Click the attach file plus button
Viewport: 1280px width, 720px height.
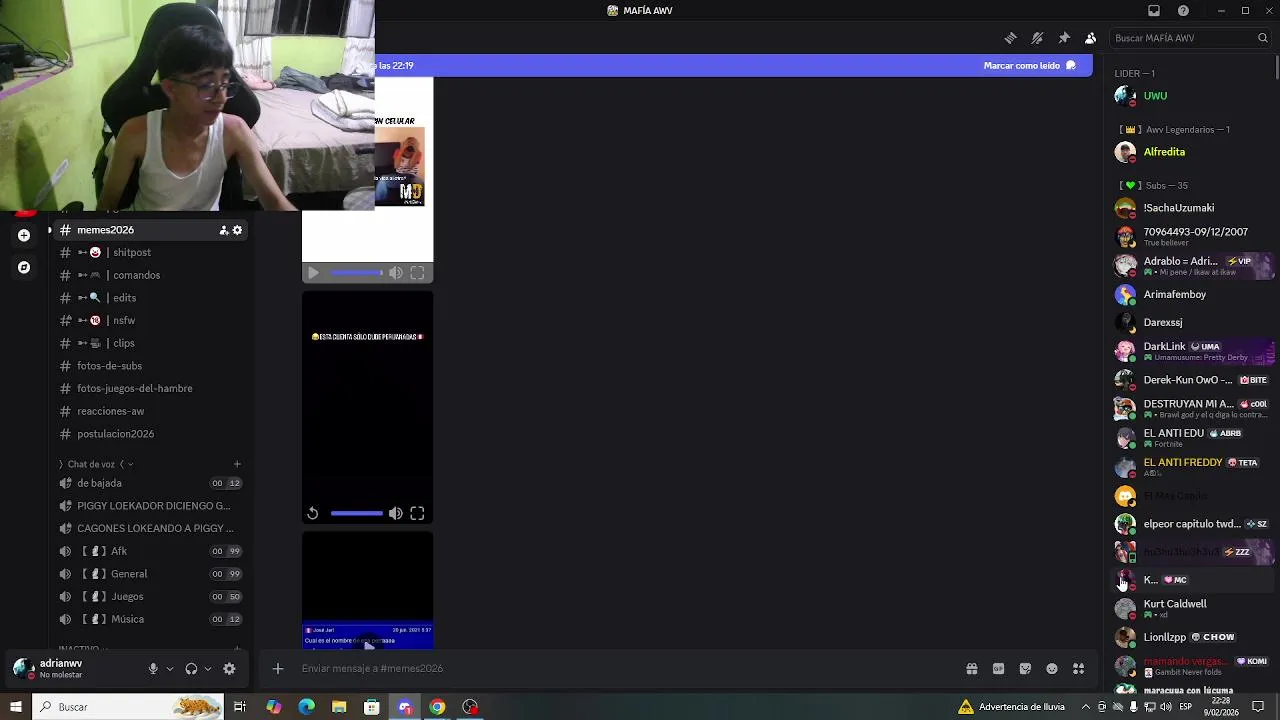tap(278, 669)
